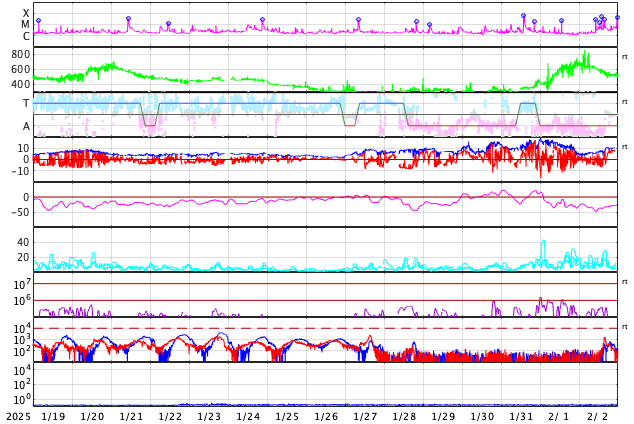Click the 800 tick label on green plot
The height and width of the screenshot is (424, 634).
[20, 55]
